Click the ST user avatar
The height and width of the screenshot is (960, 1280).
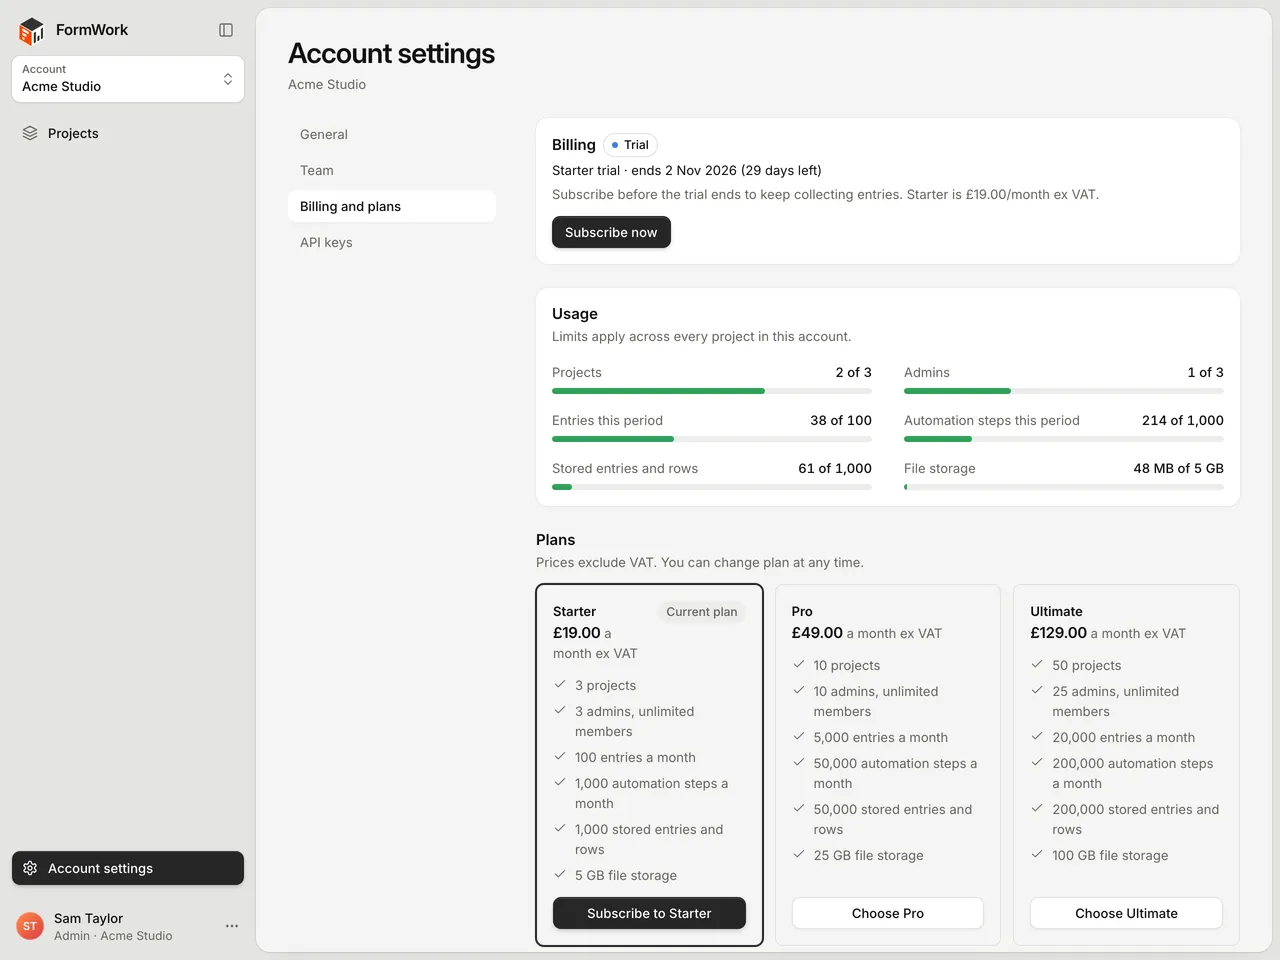coord(30,926)
